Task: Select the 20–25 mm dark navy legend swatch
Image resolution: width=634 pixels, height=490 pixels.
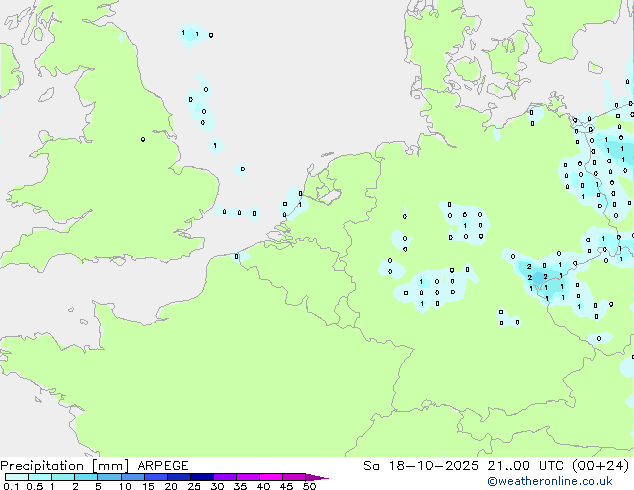Action: (183, 478)
